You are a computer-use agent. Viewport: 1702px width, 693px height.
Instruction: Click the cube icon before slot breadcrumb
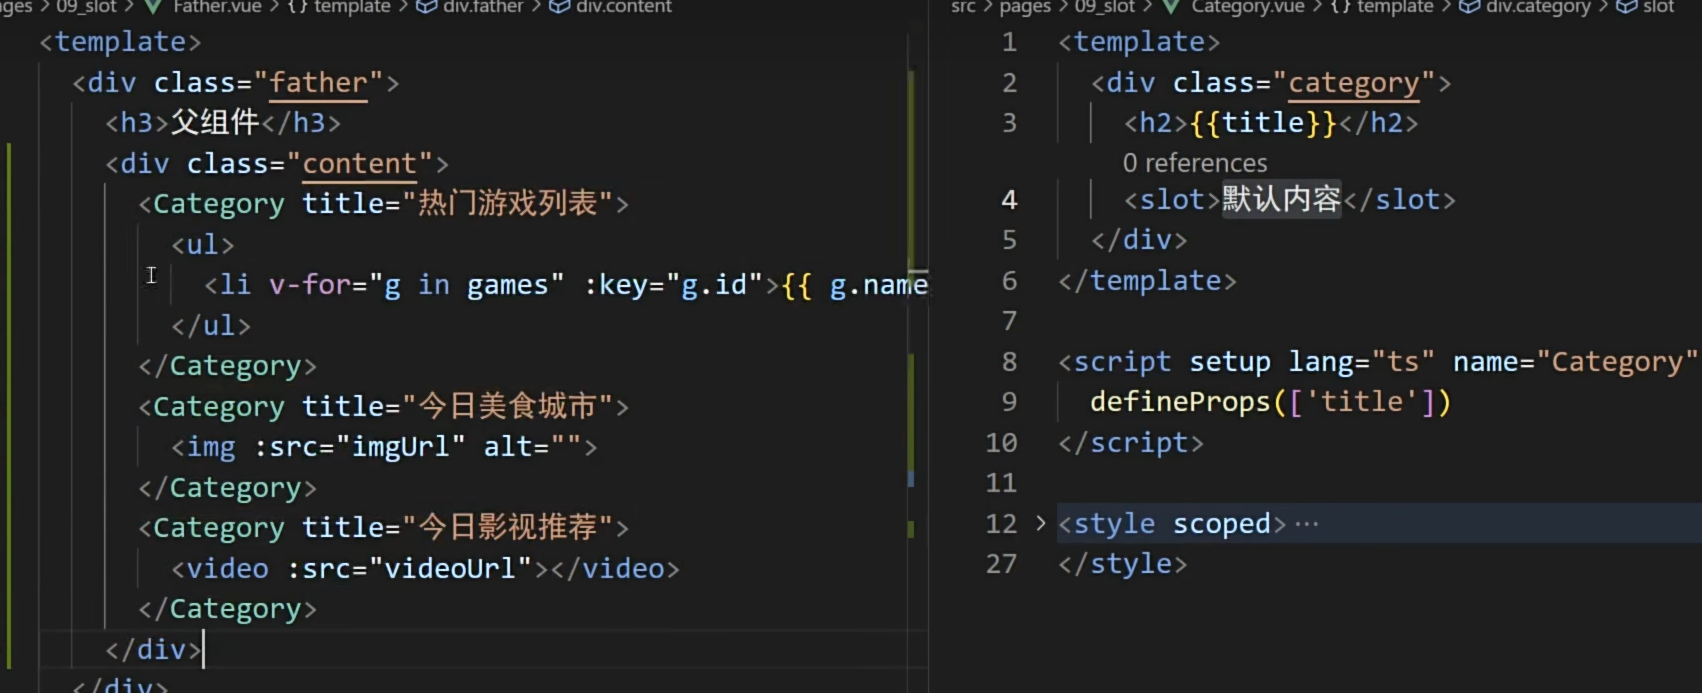[1627, 7]
